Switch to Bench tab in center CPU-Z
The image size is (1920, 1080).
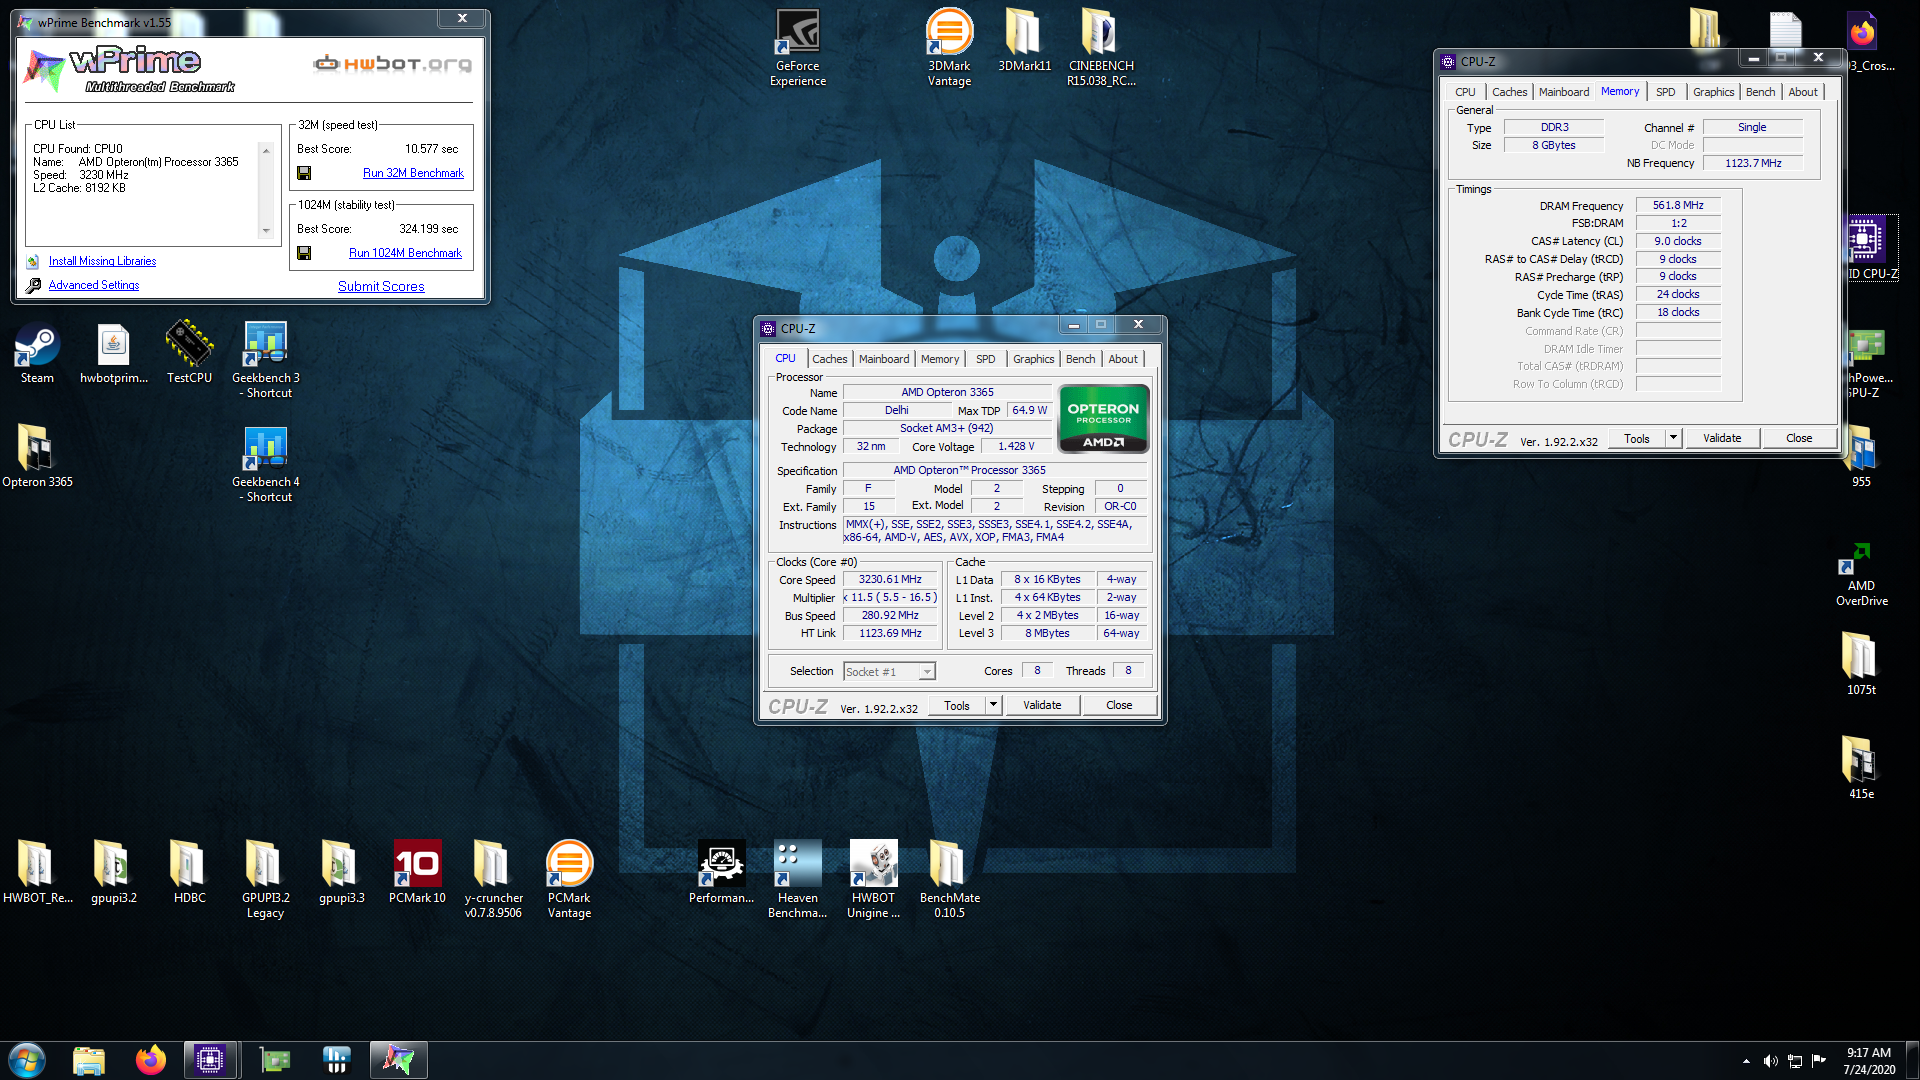point(1080,359)
